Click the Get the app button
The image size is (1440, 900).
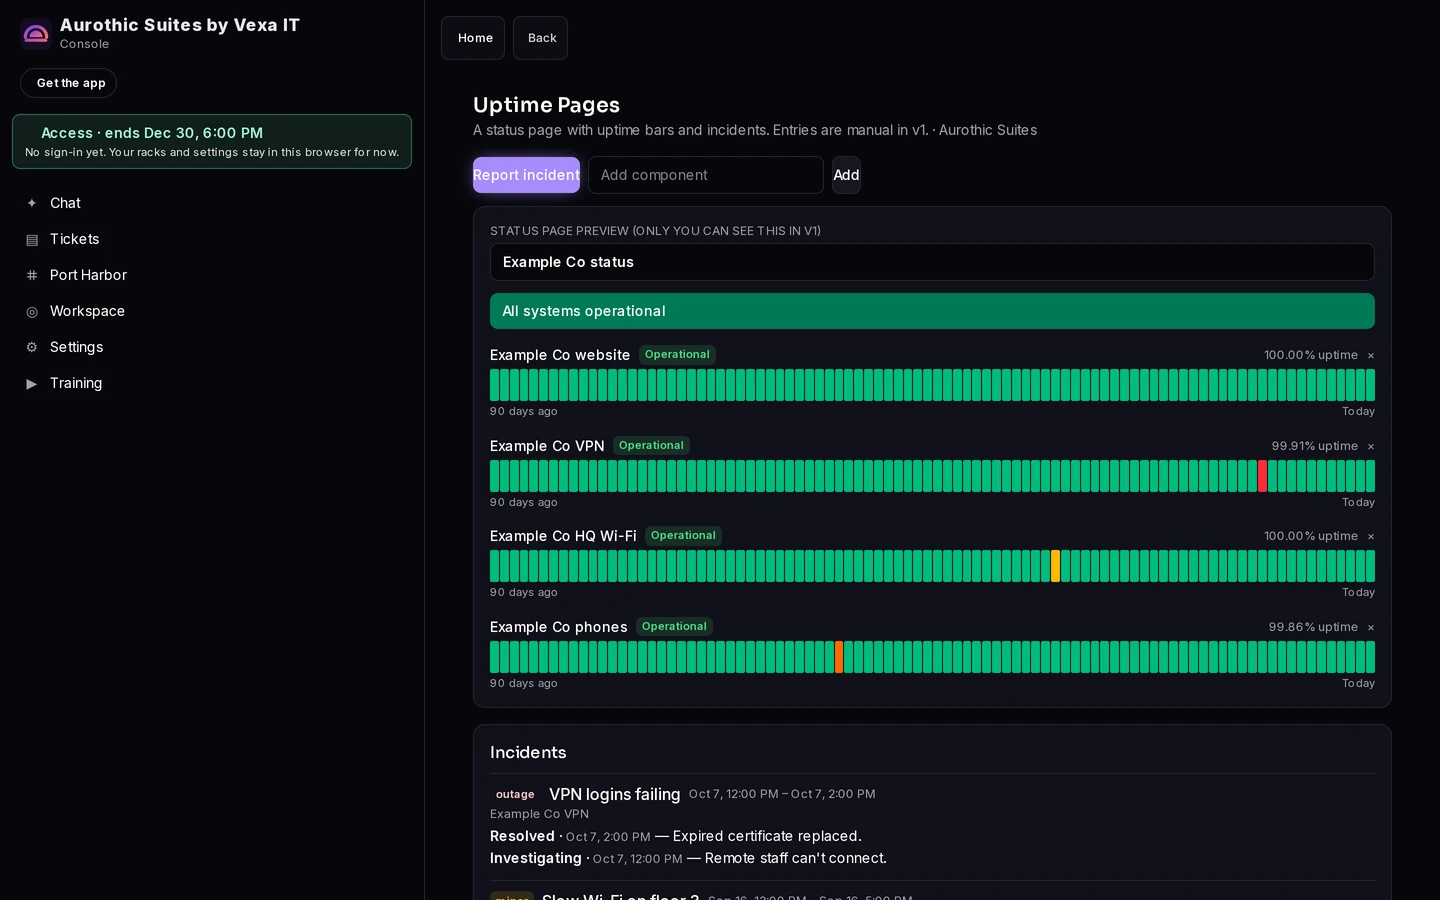[68, 83]
